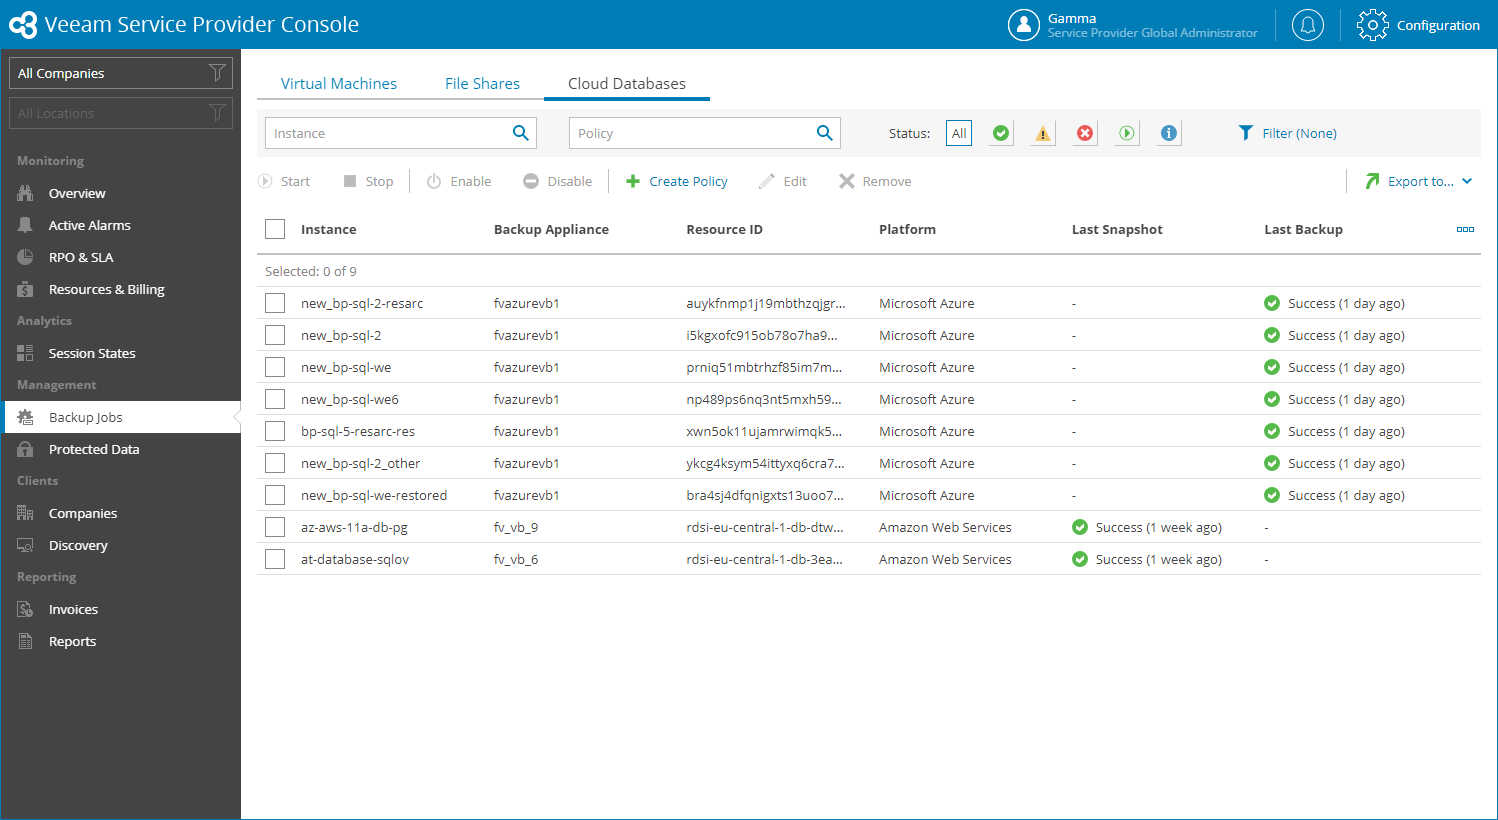Check the bp-sql-5-resarc-res row checkbox
This screenshot has width=1498, height=820.
(275, 431)
